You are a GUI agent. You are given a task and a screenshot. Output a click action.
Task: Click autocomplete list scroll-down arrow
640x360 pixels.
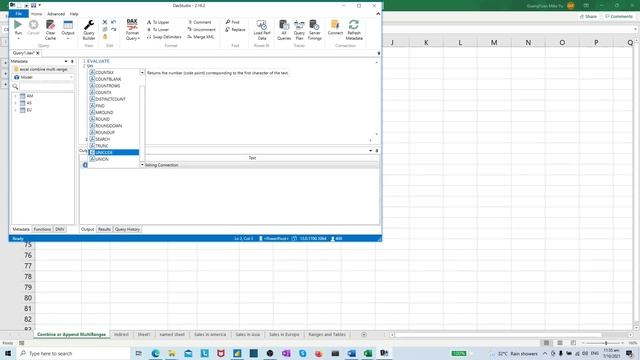pyautogui.click(x=142, y=164)
